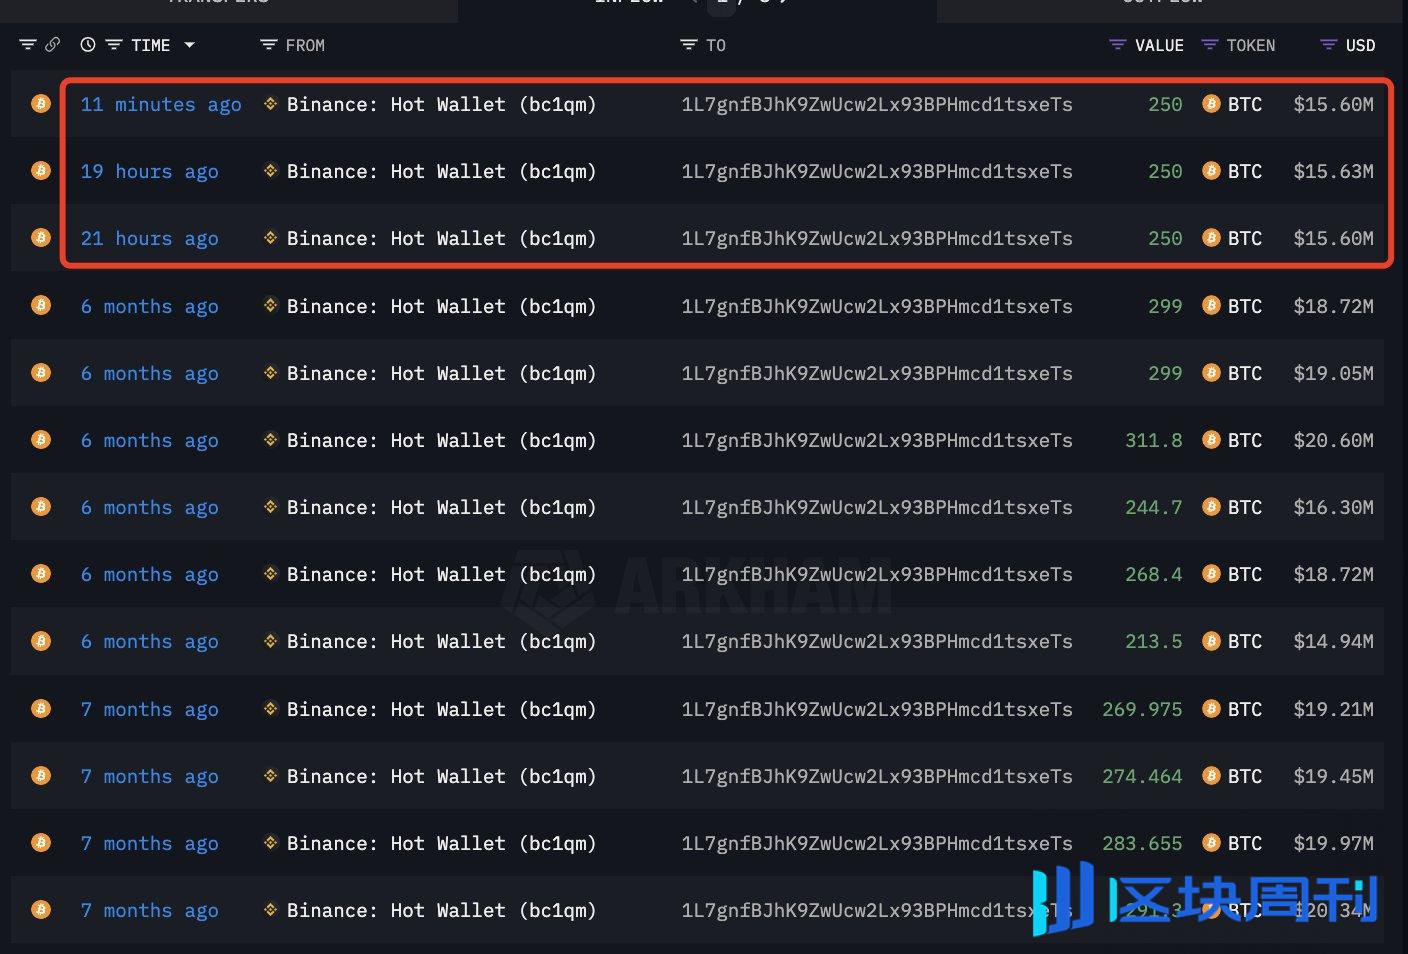Screen dimensions: 1408x954
Task: Click BTC token icon on 21 hours ago row
Action: pos(1211,238)
